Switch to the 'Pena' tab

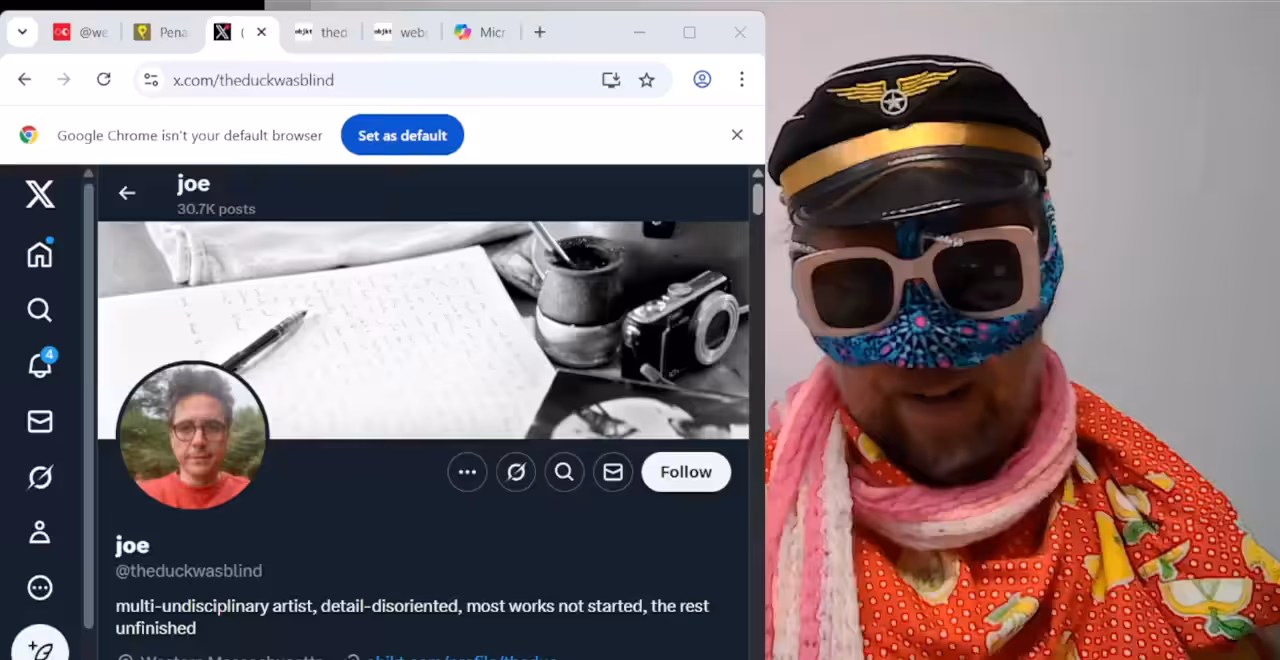pos(161,32)
